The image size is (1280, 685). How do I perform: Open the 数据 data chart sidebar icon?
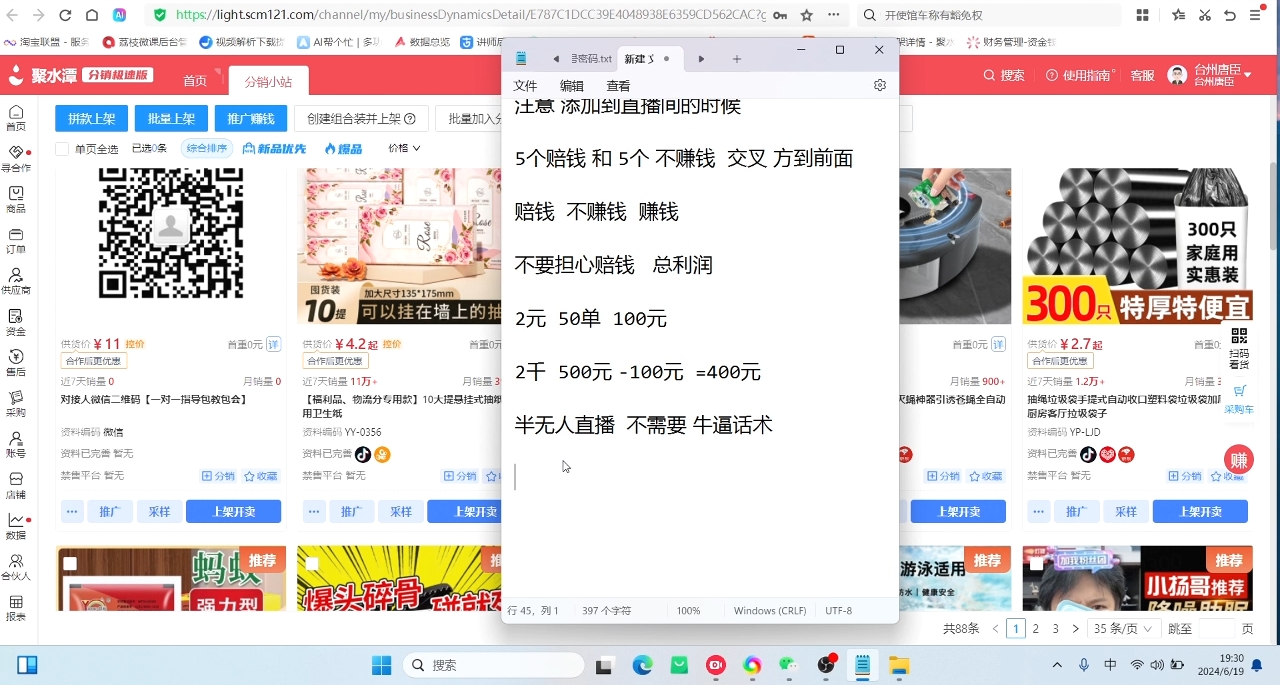[x=16, y=525]
